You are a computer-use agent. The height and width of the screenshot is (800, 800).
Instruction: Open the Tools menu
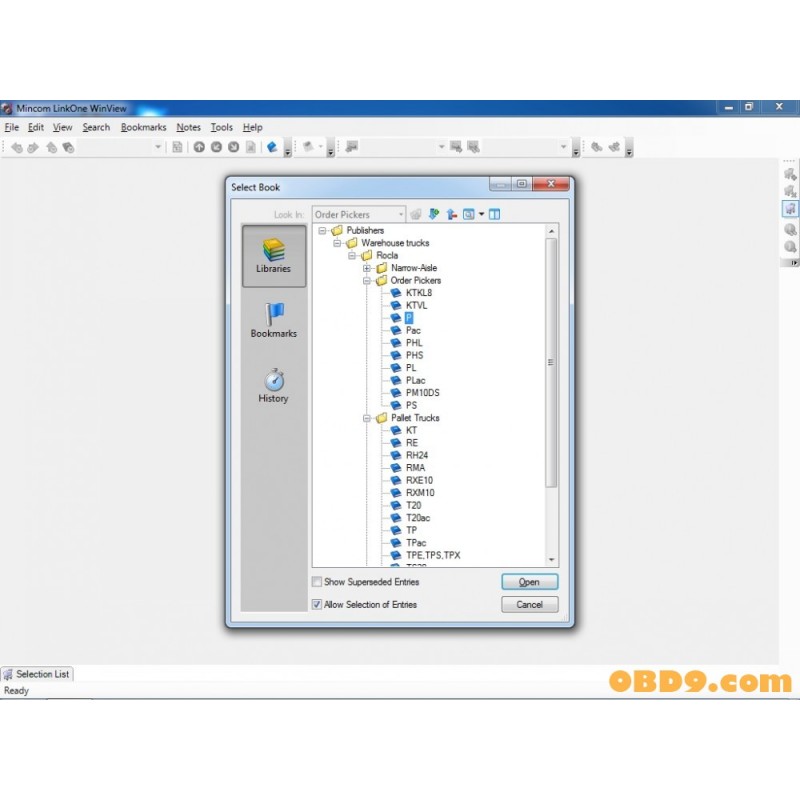click(221, 127)
